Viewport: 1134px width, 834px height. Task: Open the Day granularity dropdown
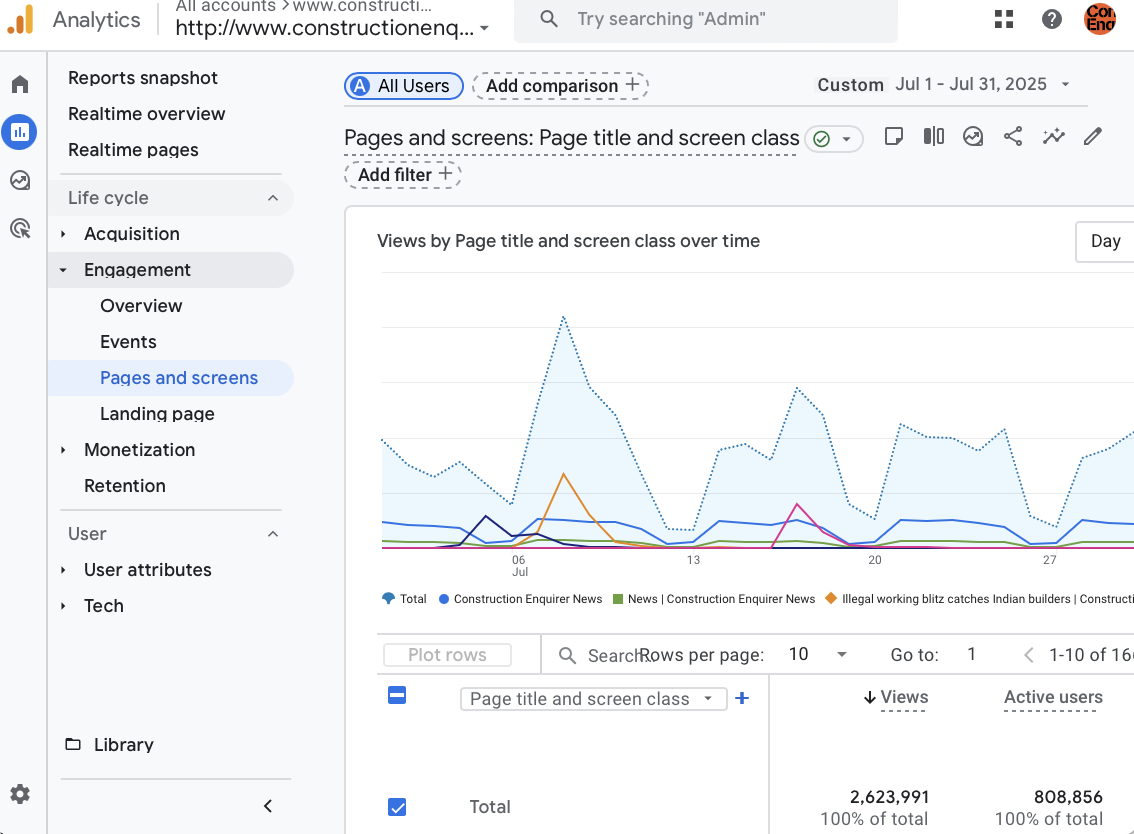coord(1105,242)
